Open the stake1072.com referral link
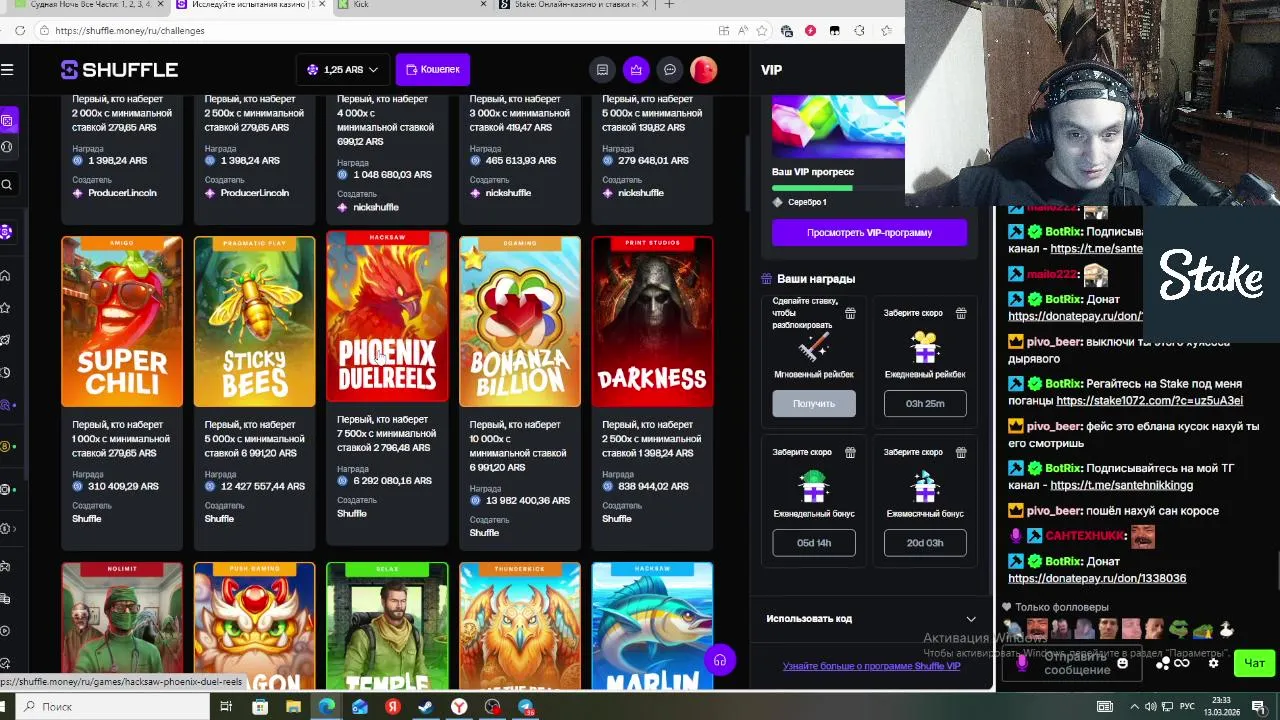 1149,401
